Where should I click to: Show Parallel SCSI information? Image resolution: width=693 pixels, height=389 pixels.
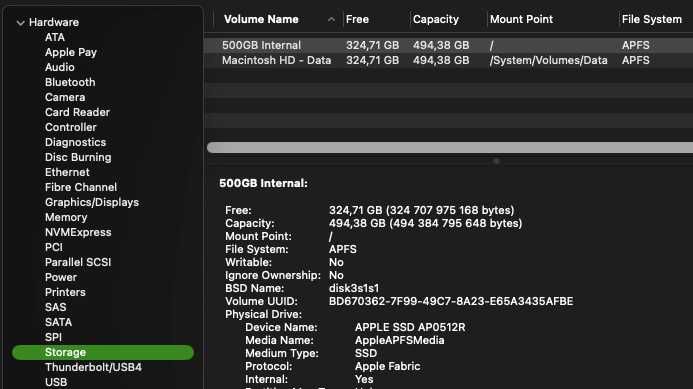click(x=78, y=263)
